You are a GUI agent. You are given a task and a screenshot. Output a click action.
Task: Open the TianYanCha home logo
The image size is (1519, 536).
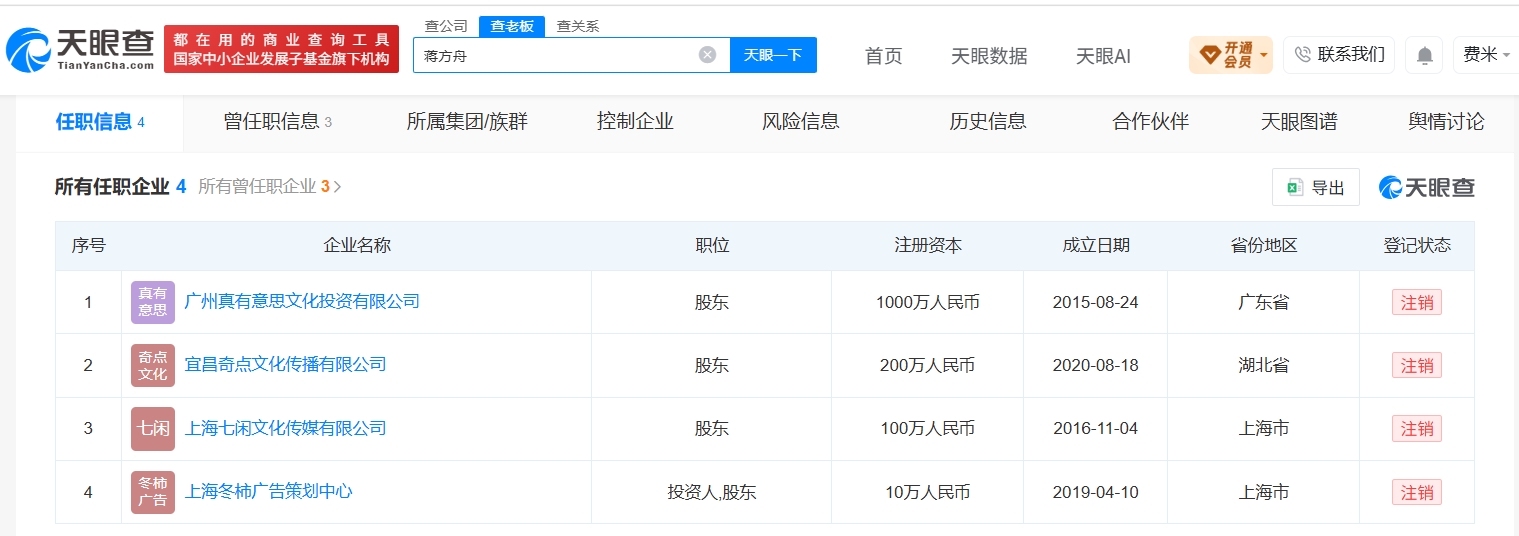pos(80,48)
